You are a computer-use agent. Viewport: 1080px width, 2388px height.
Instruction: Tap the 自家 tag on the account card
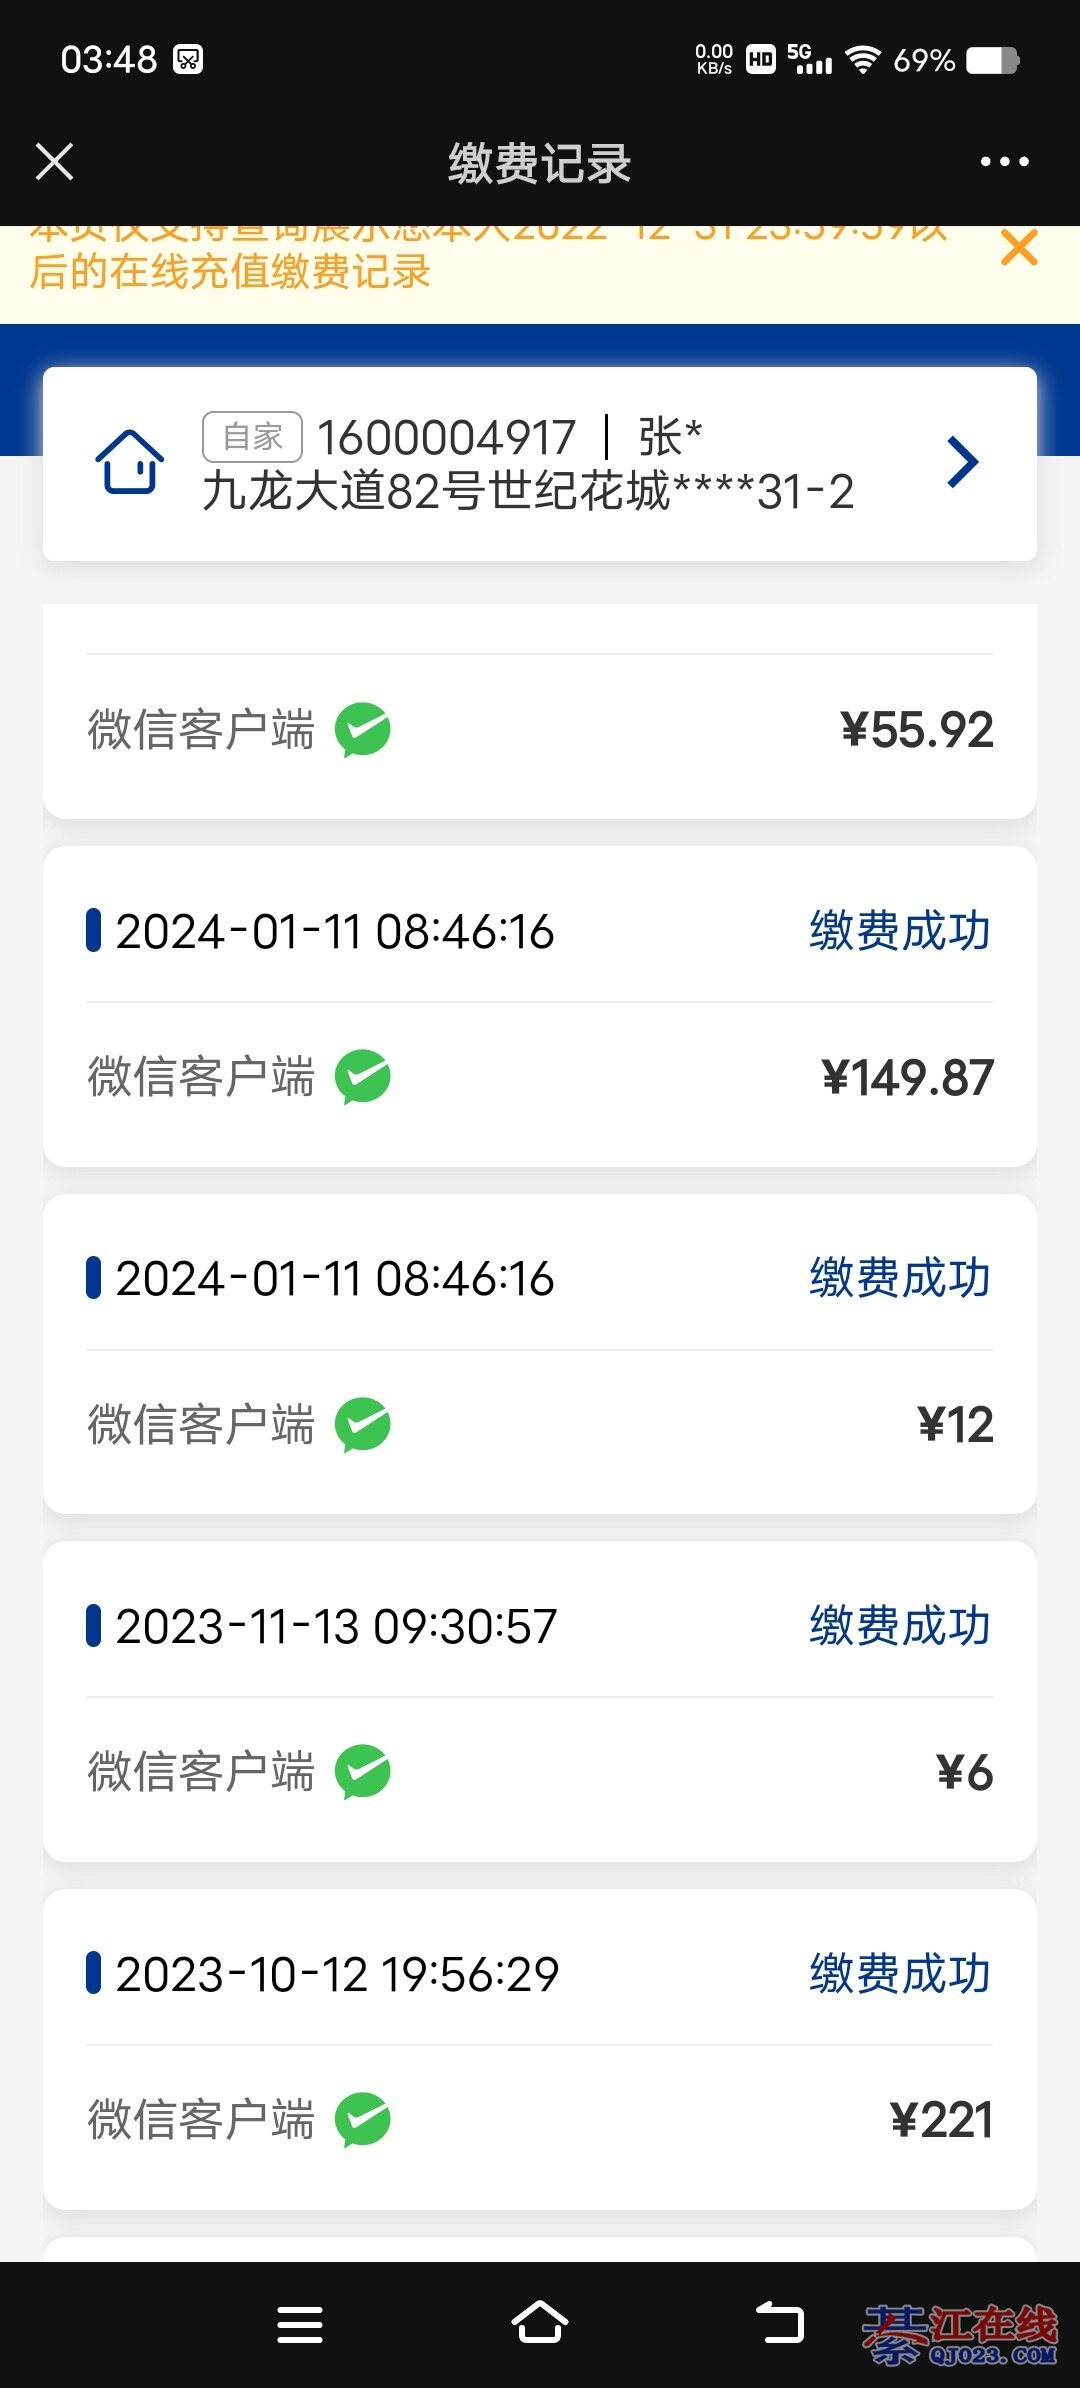tap(252, 437)
